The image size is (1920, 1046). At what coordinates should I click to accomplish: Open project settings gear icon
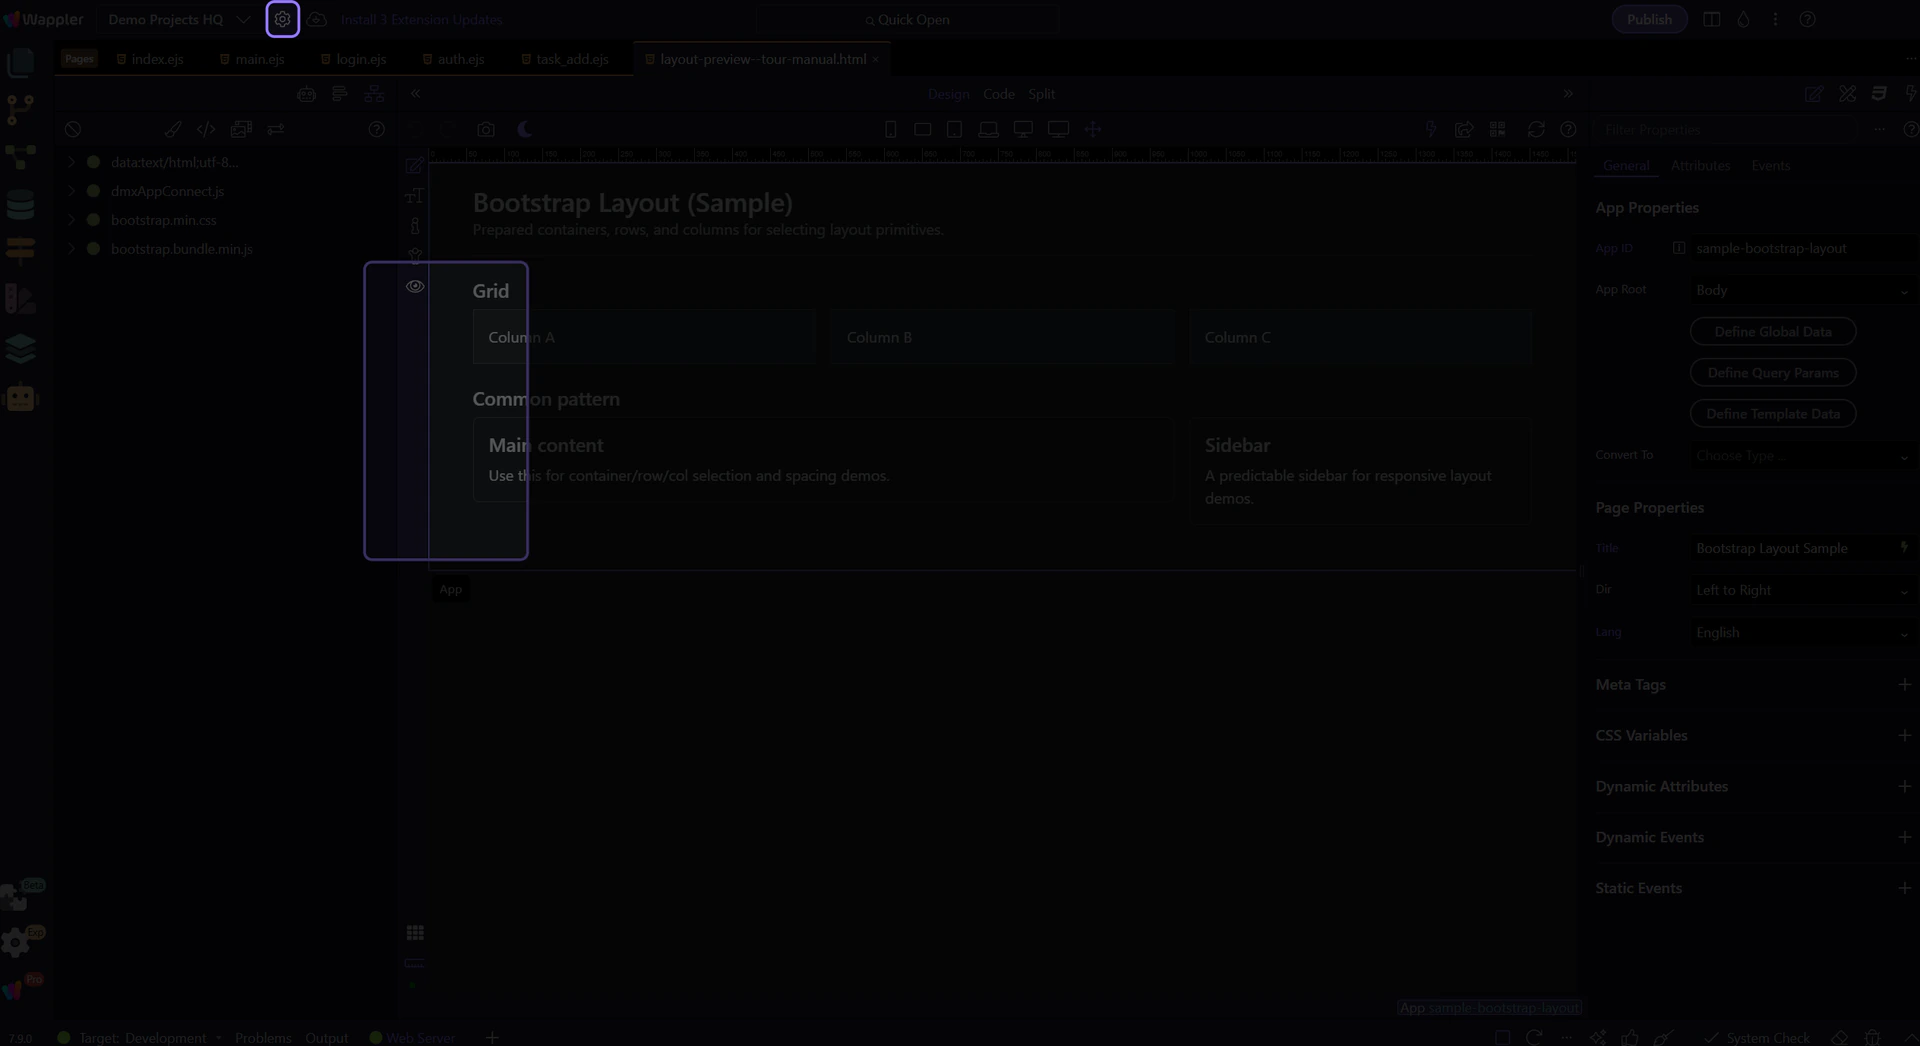point(282,19)
